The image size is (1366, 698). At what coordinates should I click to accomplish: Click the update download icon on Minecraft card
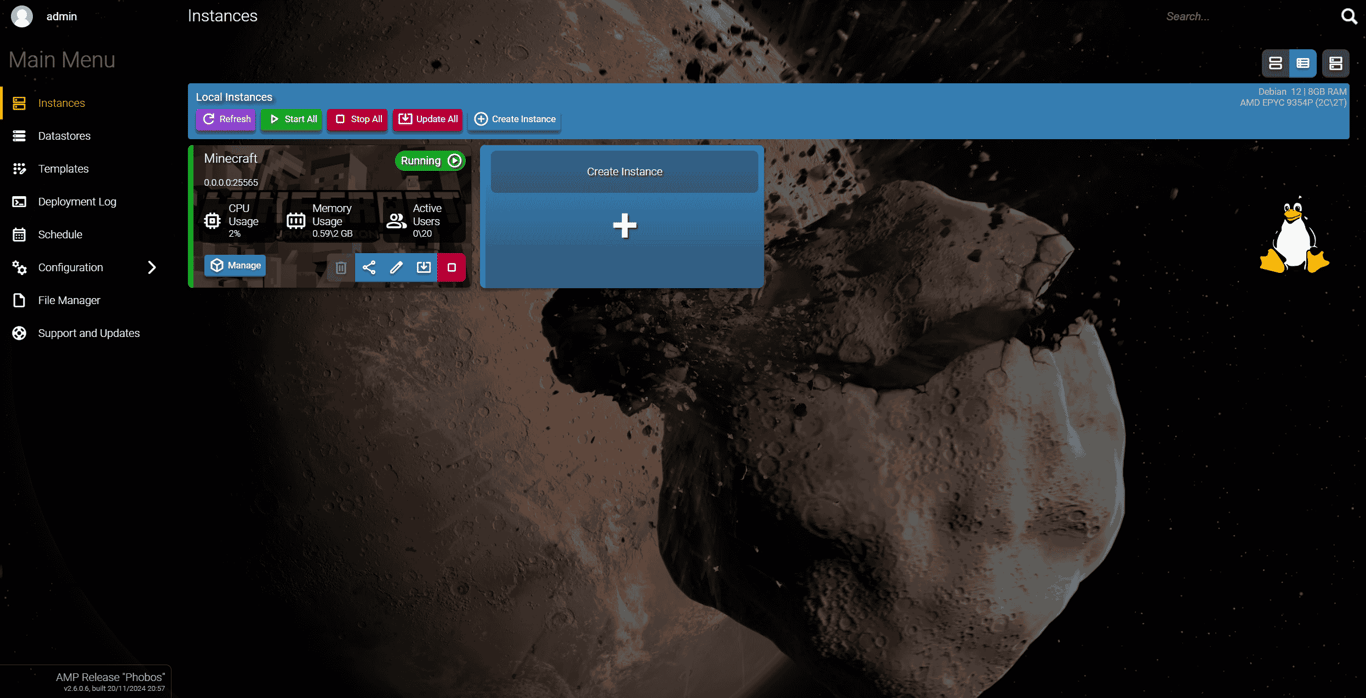424,267
